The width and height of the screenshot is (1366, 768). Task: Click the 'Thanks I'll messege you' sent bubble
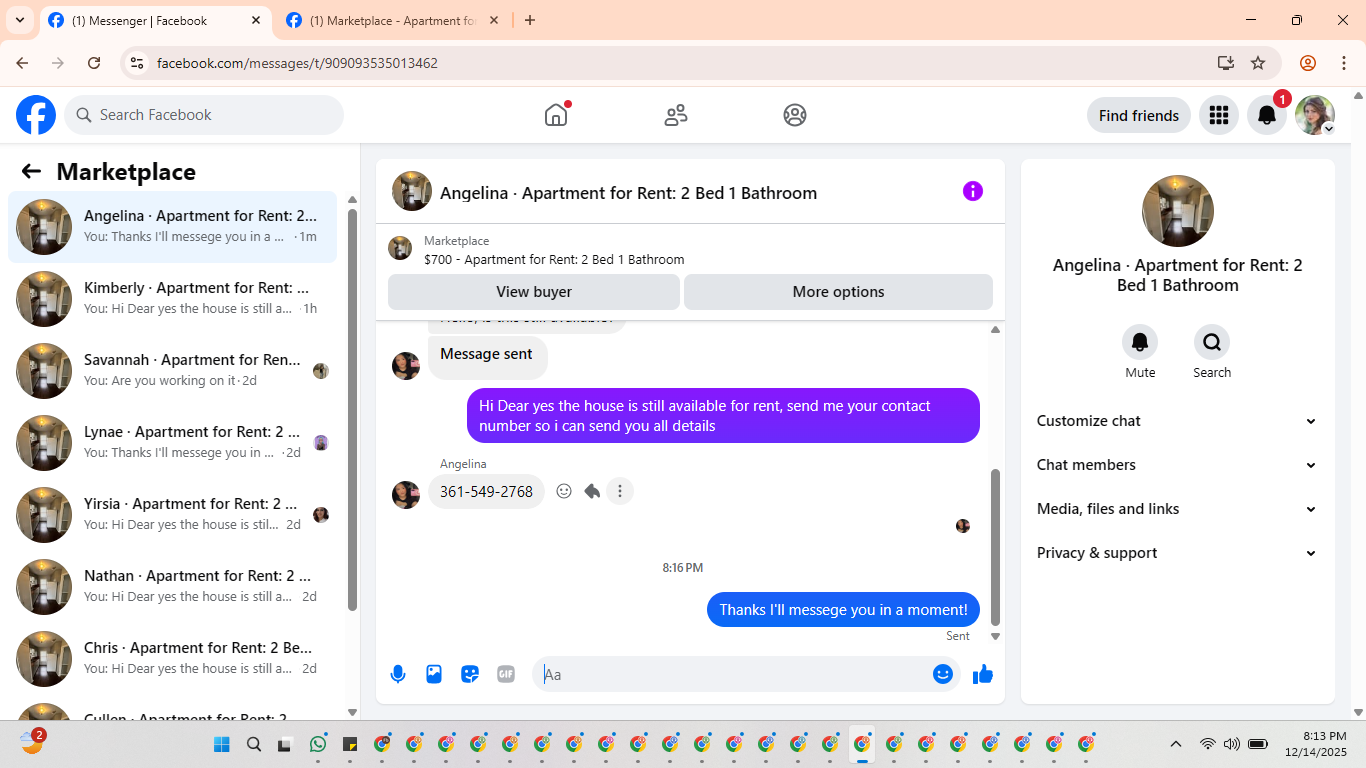coord(843,609)
